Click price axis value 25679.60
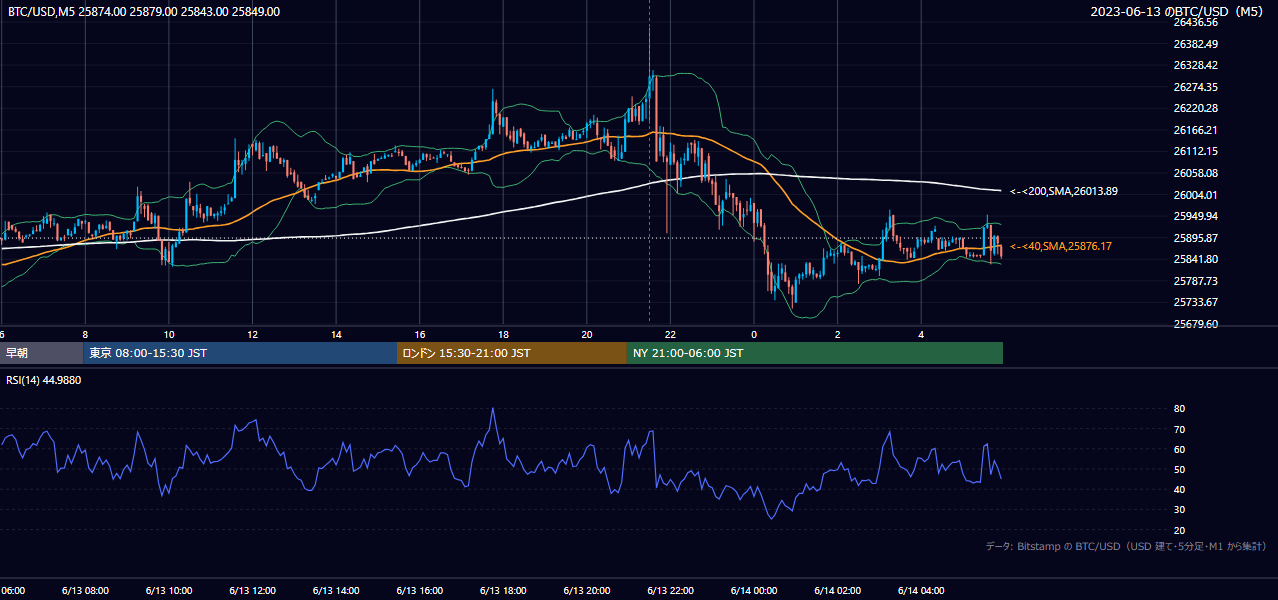Screen dimensions: 1278x600 (x=1195, y=324)
